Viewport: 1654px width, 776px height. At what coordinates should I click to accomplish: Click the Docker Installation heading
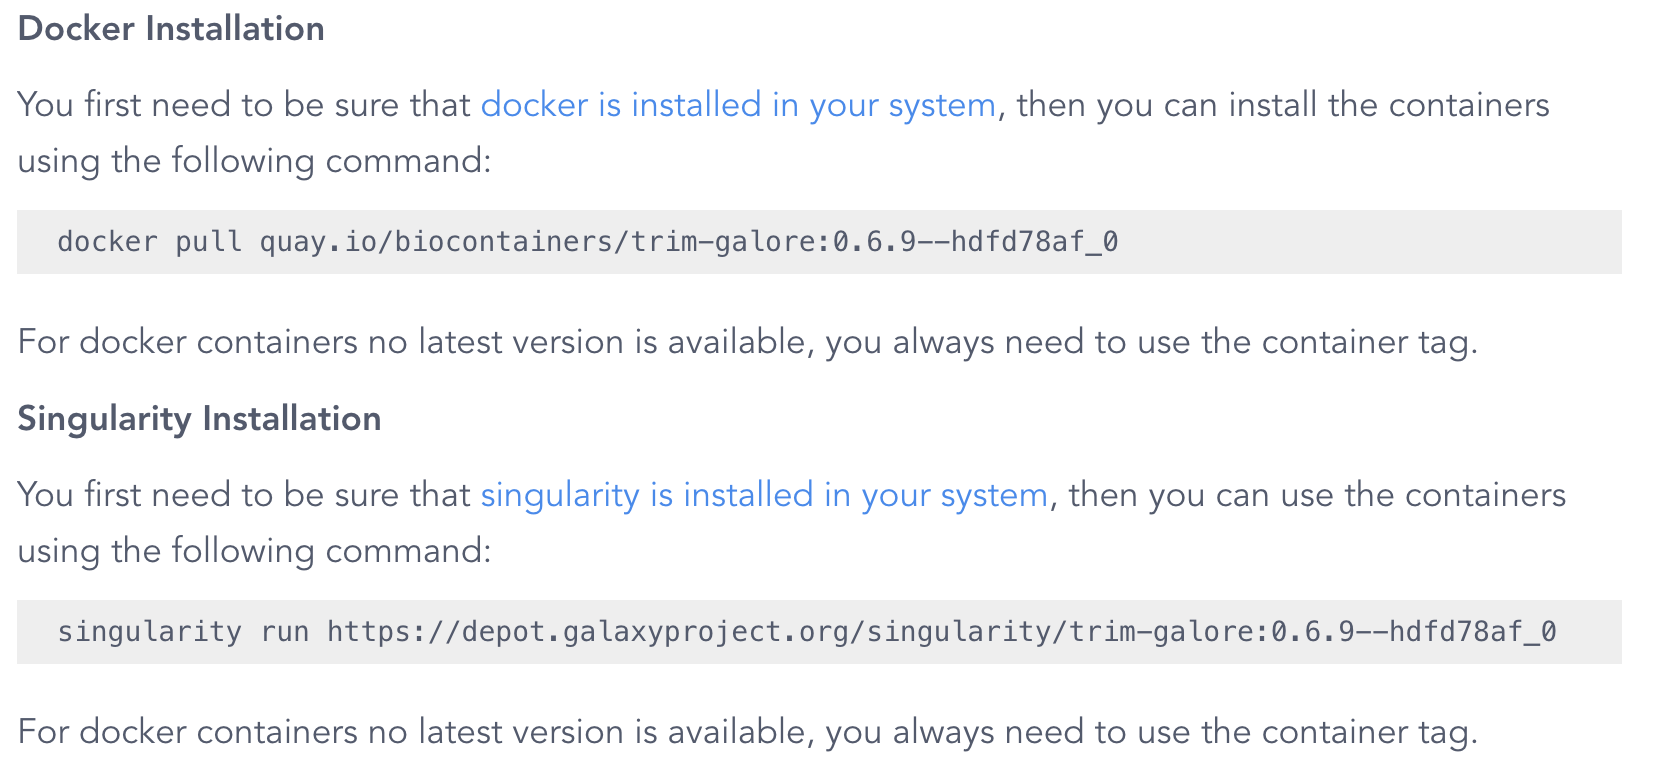[171, 28]
